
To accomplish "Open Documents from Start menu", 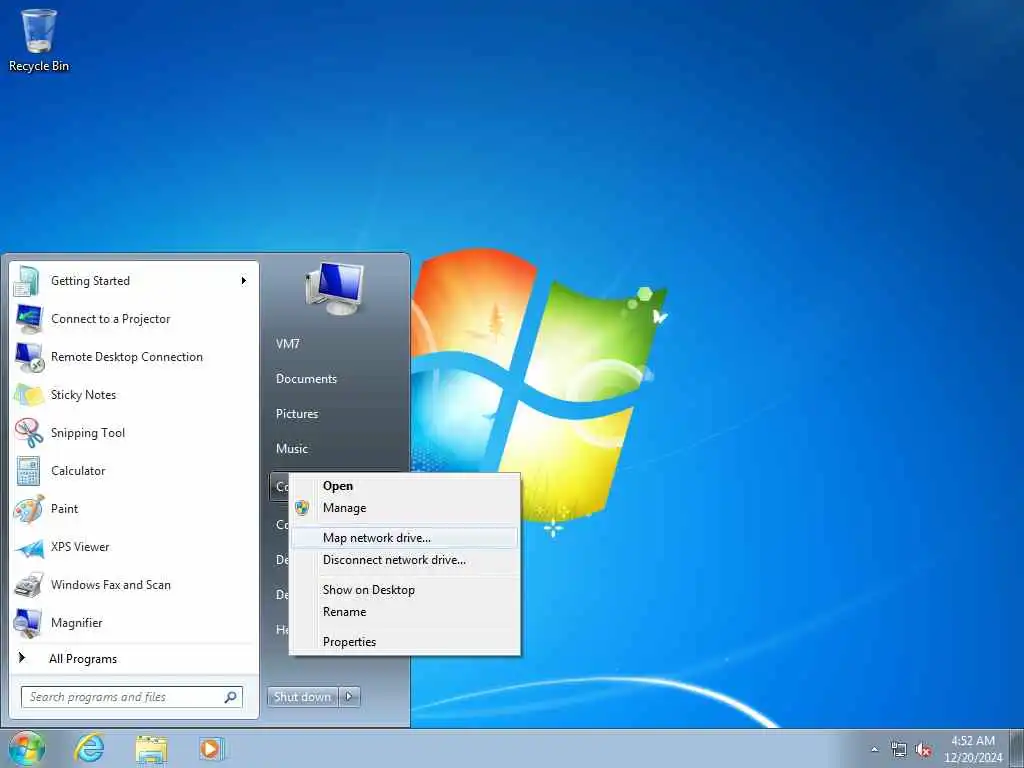I will 306,379.
